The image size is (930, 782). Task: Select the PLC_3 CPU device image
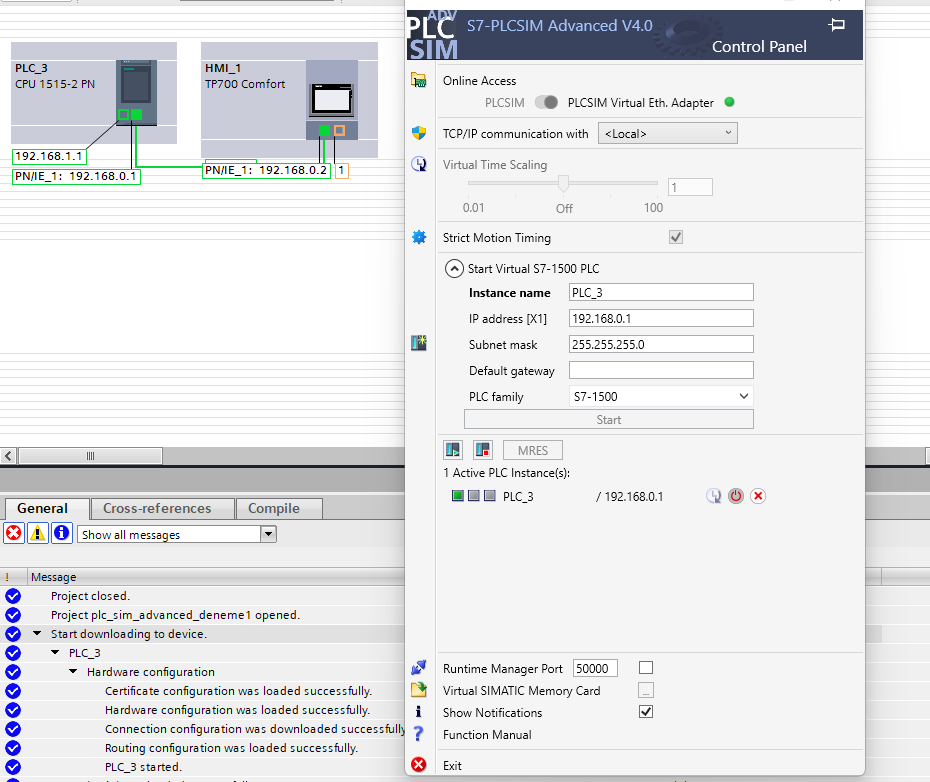[x=136, y=92]
